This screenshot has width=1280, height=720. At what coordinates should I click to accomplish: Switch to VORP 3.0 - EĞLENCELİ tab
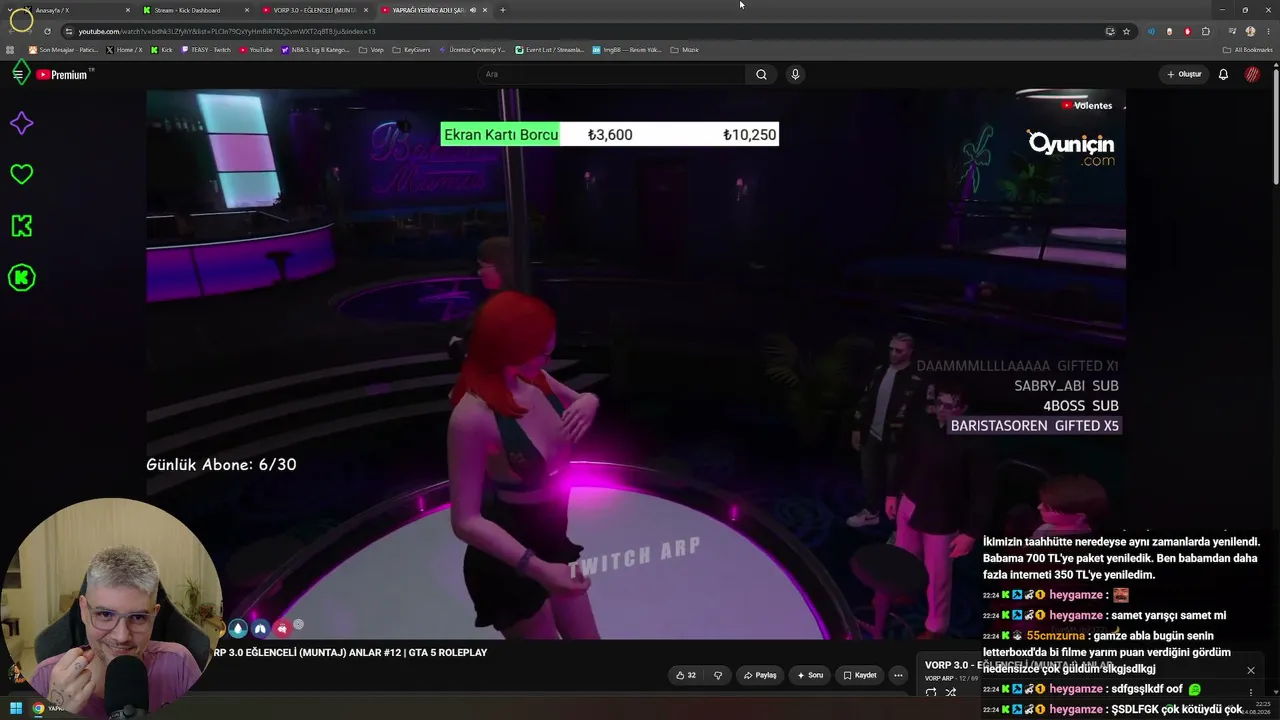[313, 10]
